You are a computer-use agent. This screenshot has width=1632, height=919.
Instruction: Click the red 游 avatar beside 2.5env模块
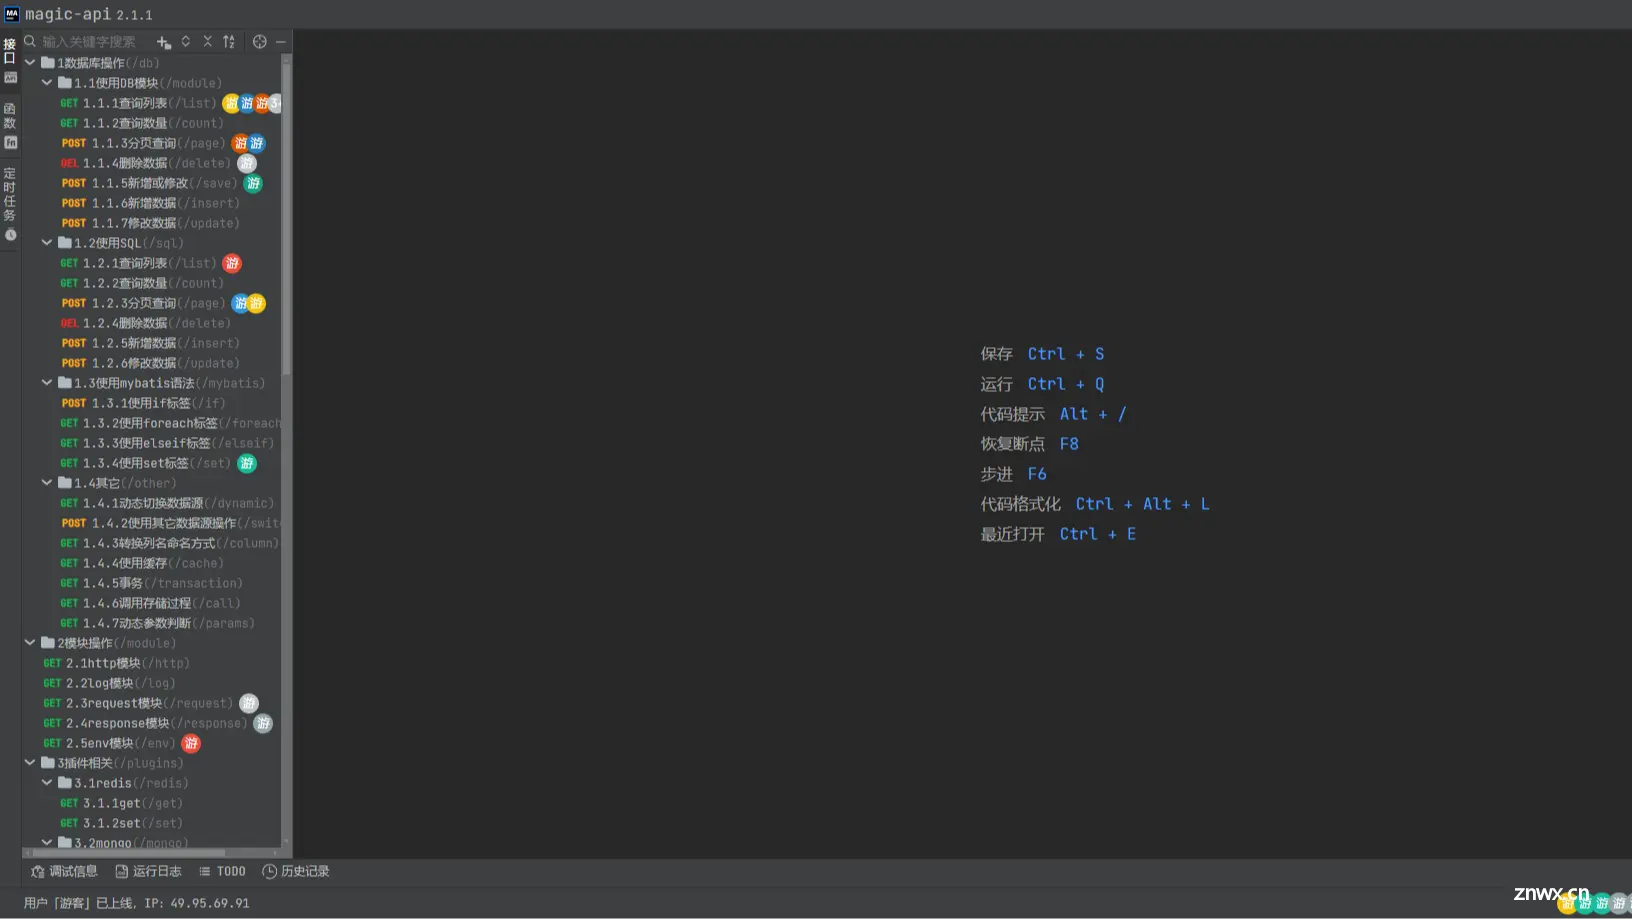coord(191,743)
